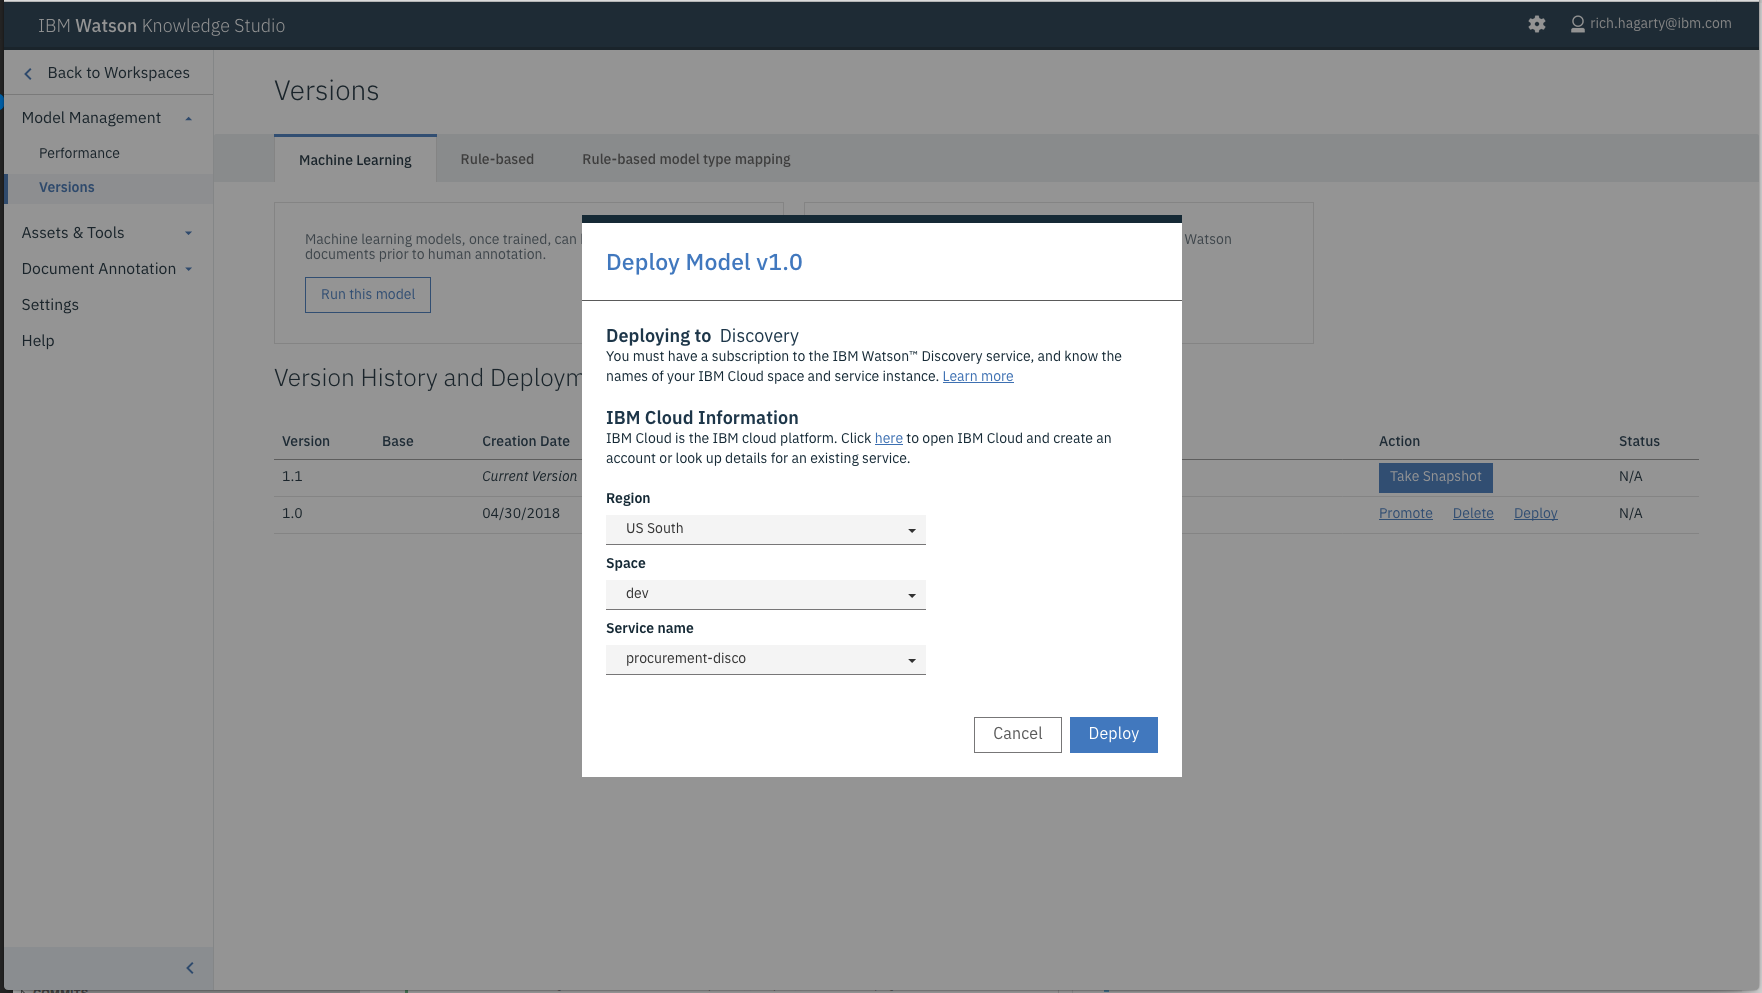Click the Run this model button
The image size is (1762, 993).
pos(368,295)
